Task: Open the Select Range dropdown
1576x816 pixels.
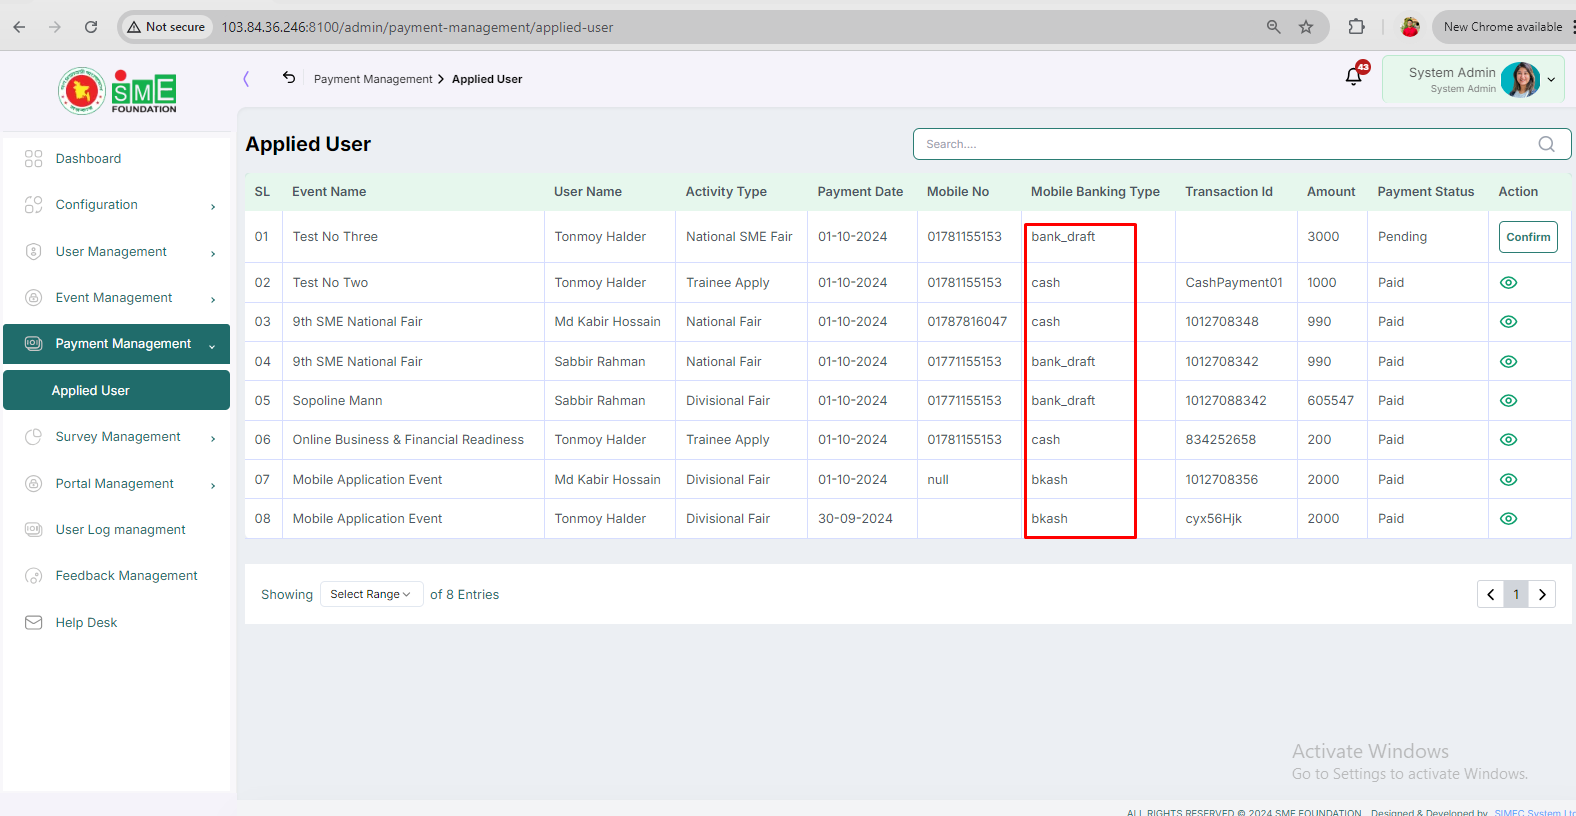Action: point(371,594)
